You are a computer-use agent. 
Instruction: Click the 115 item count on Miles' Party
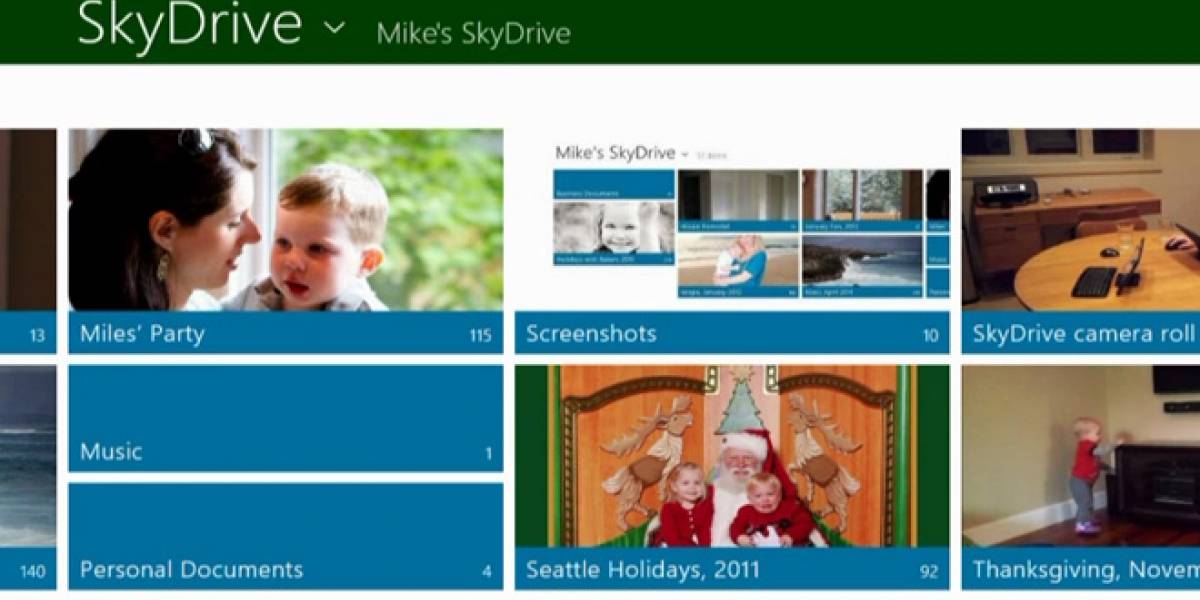pos(481,336)
